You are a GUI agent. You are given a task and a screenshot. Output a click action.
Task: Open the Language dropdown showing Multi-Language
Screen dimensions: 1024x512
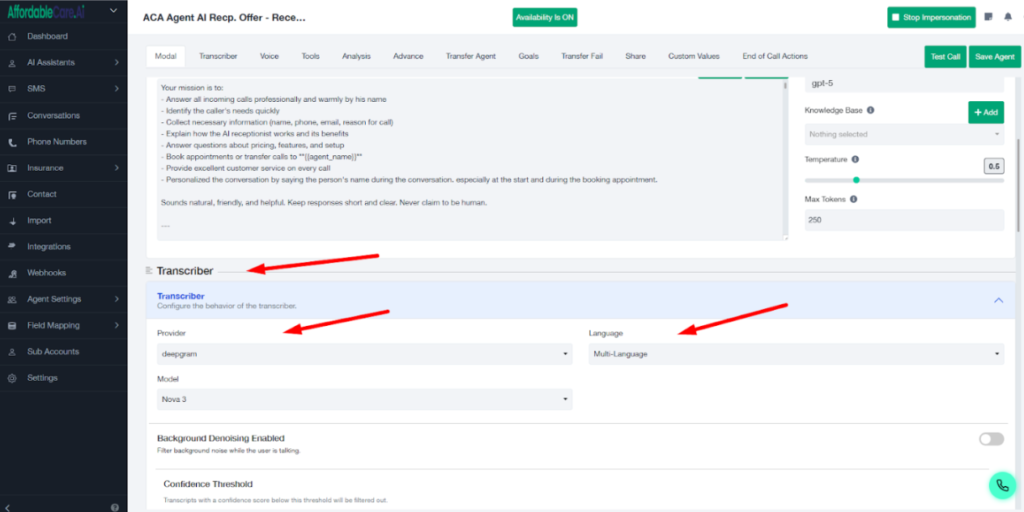796,354
